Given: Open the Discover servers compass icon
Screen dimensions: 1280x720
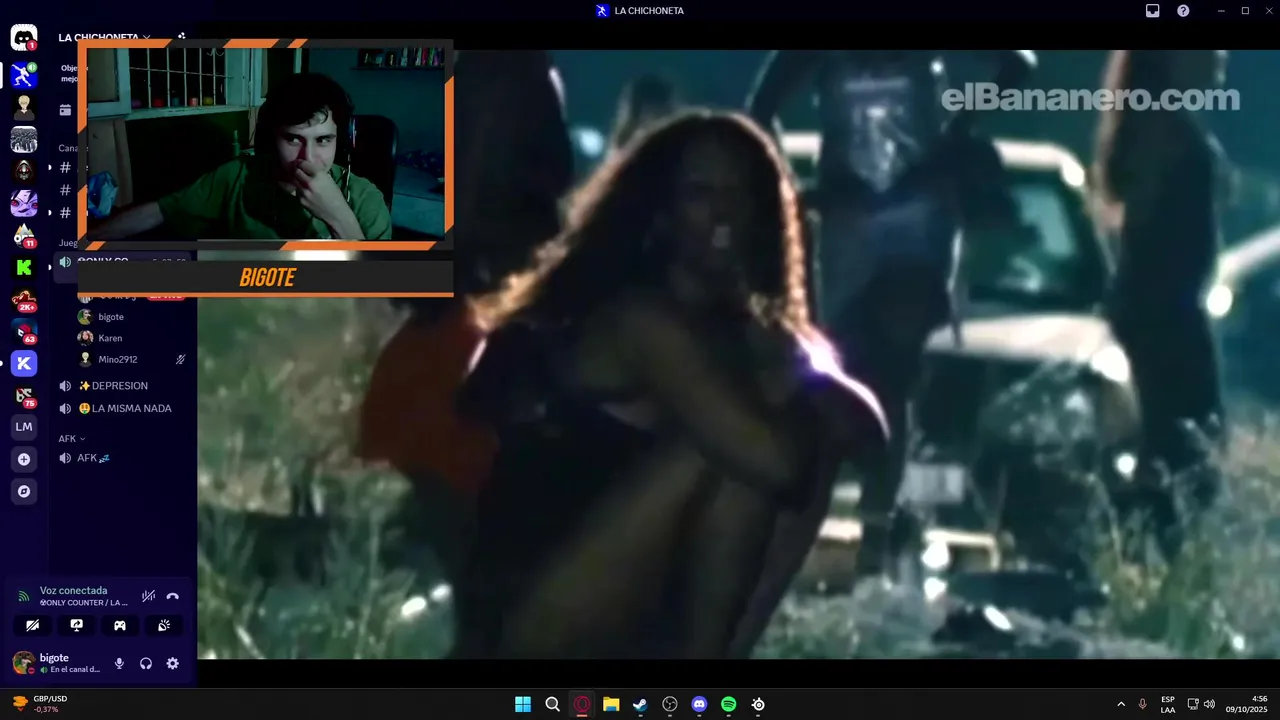Looking at the screenshot, I should (x=24, y=491).
